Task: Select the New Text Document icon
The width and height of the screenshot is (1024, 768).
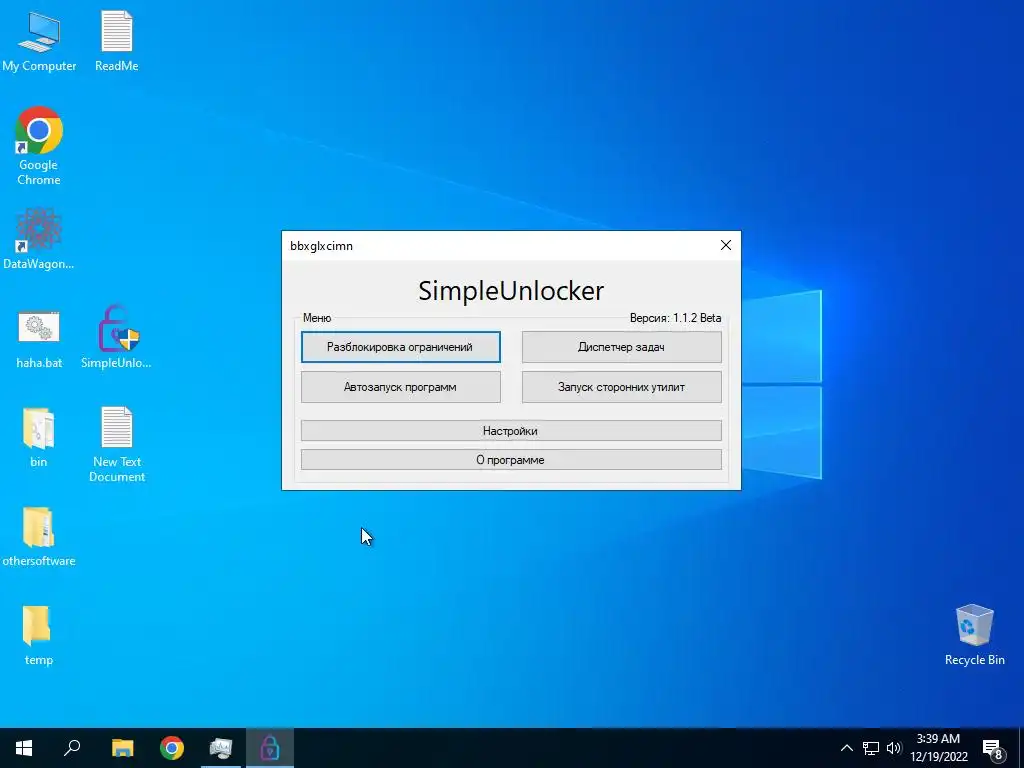Action: (117, 444)
